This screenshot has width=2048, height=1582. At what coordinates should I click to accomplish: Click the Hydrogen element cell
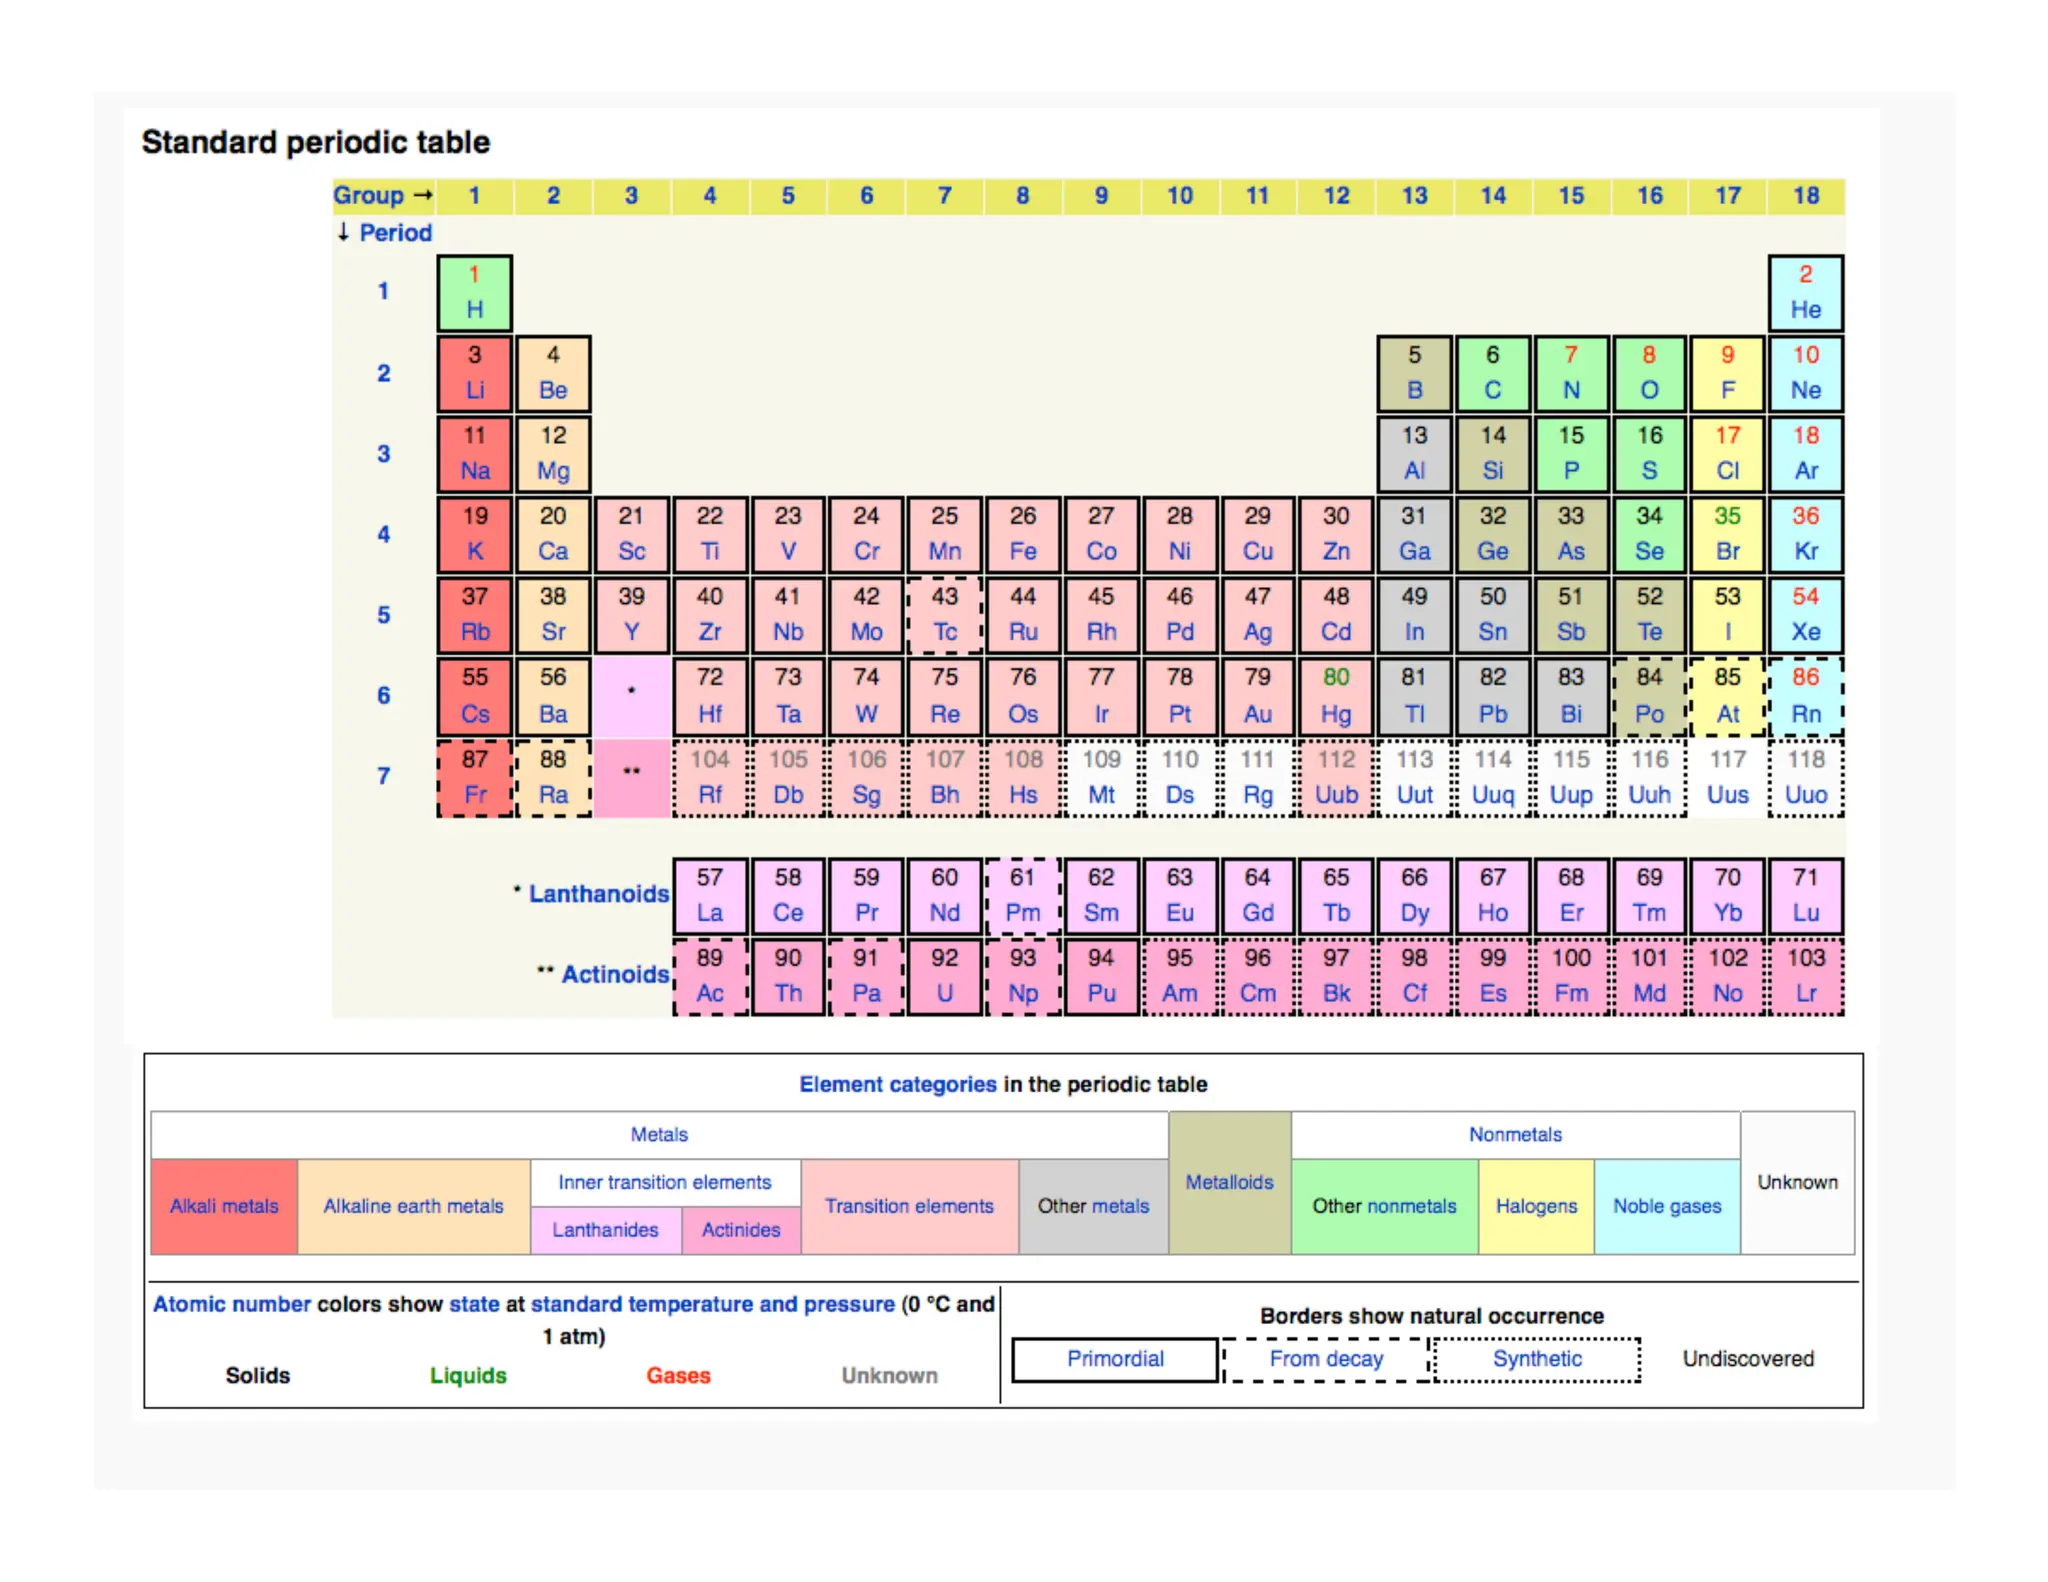click(474, 293)
